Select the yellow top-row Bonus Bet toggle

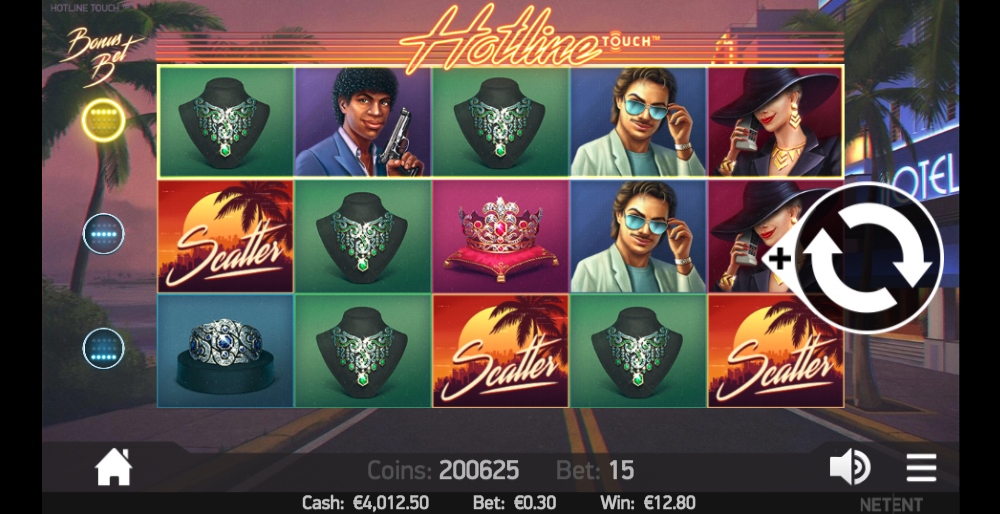[103, 120]
